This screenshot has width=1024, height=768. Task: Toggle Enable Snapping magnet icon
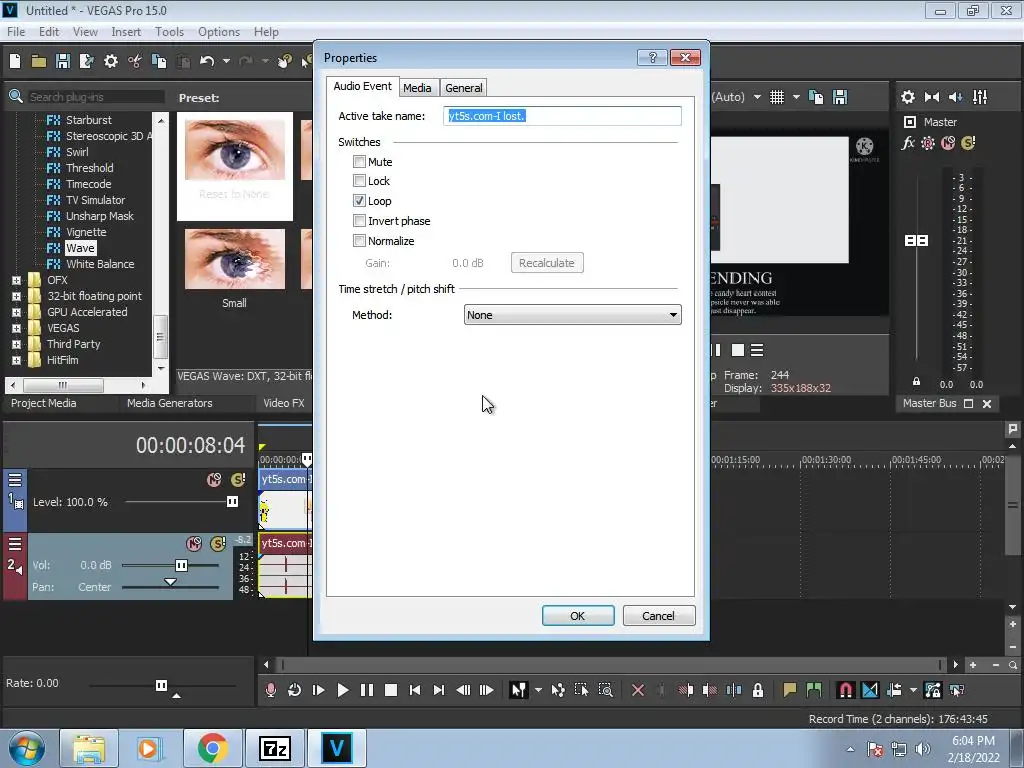pyautogui.click(x=845, y=690)
